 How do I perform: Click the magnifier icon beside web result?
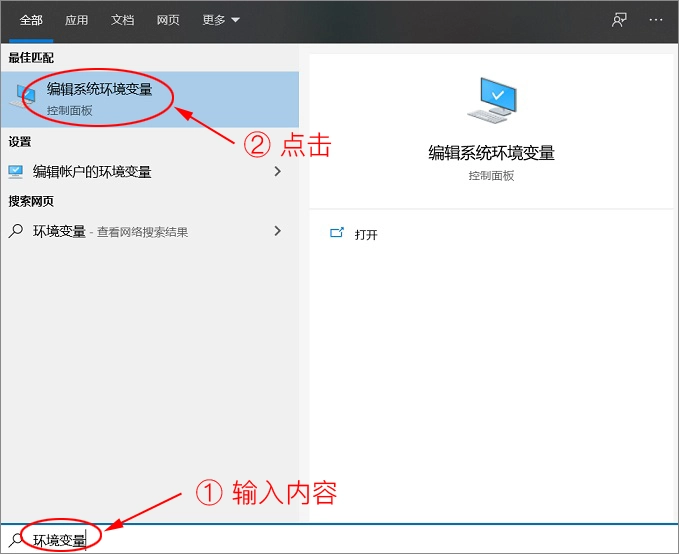tap(16, 231)
